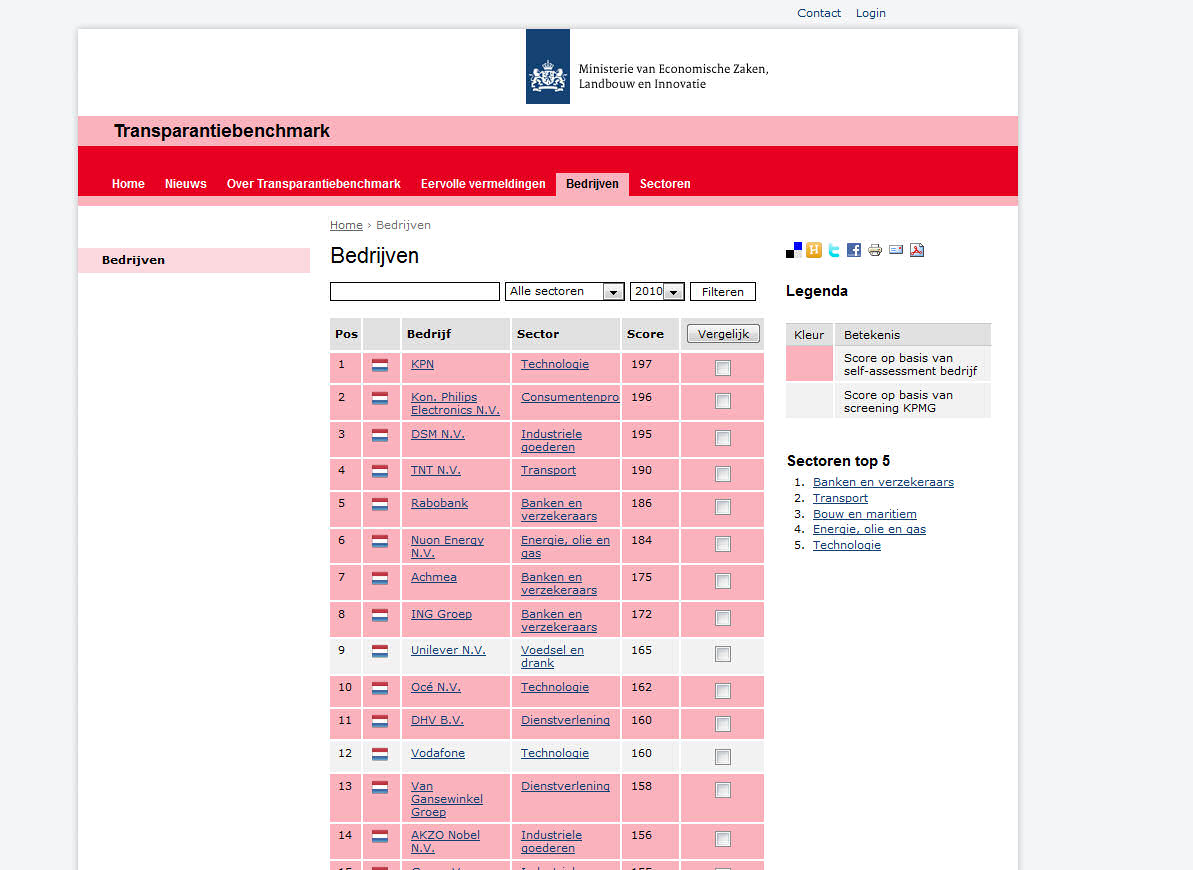Screen dimensions: 1193x870
Task: Check the TNT N.V. compare box
Action: coord(723,474)
